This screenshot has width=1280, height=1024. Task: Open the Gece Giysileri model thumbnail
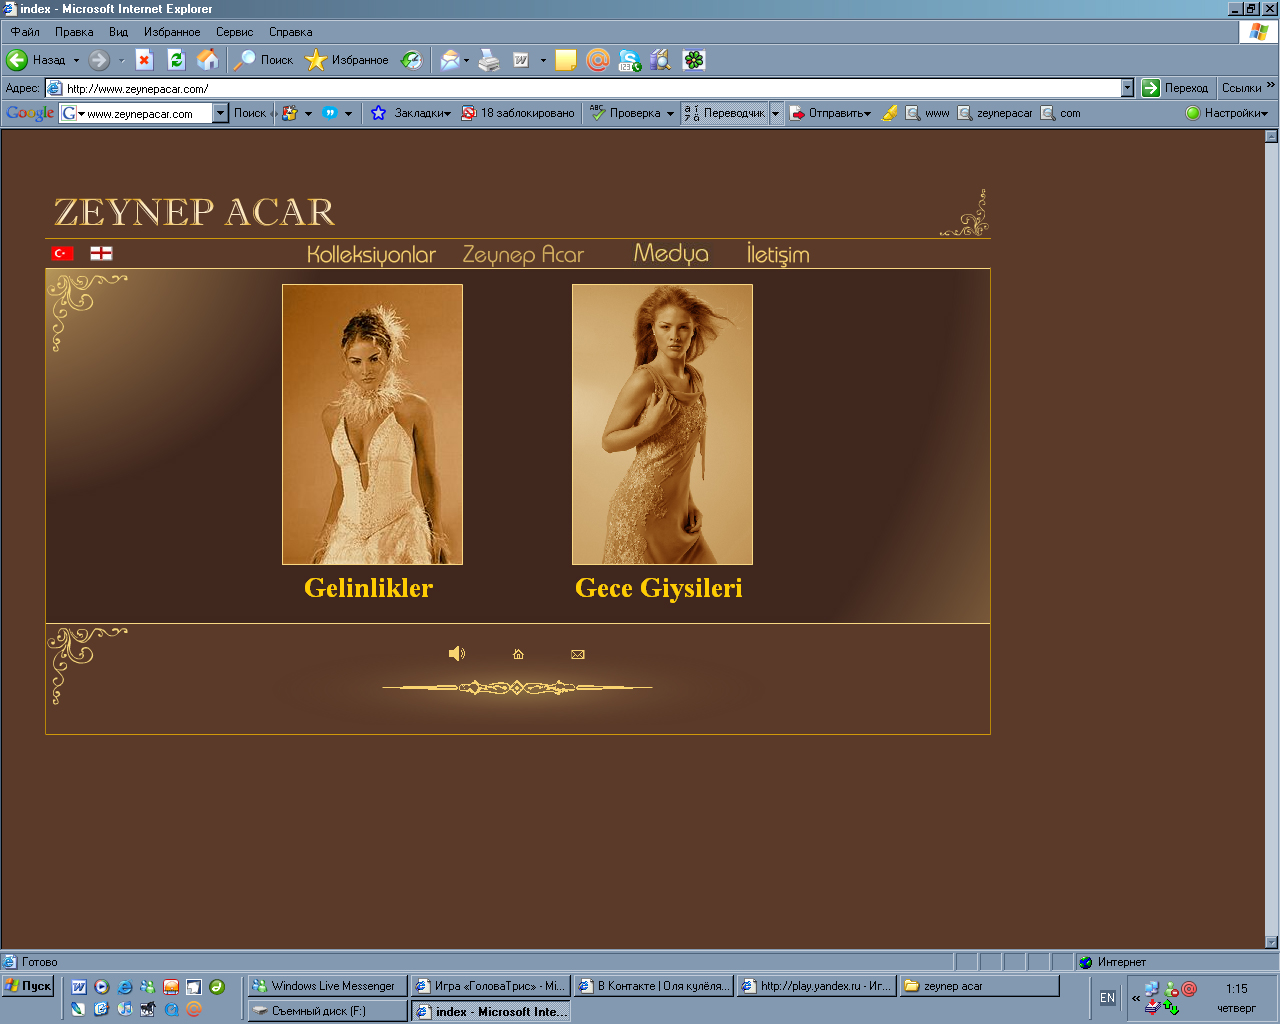661,424
